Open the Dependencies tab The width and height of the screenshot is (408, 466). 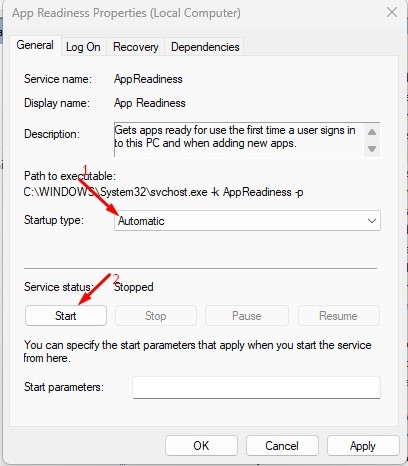[205, 47]
